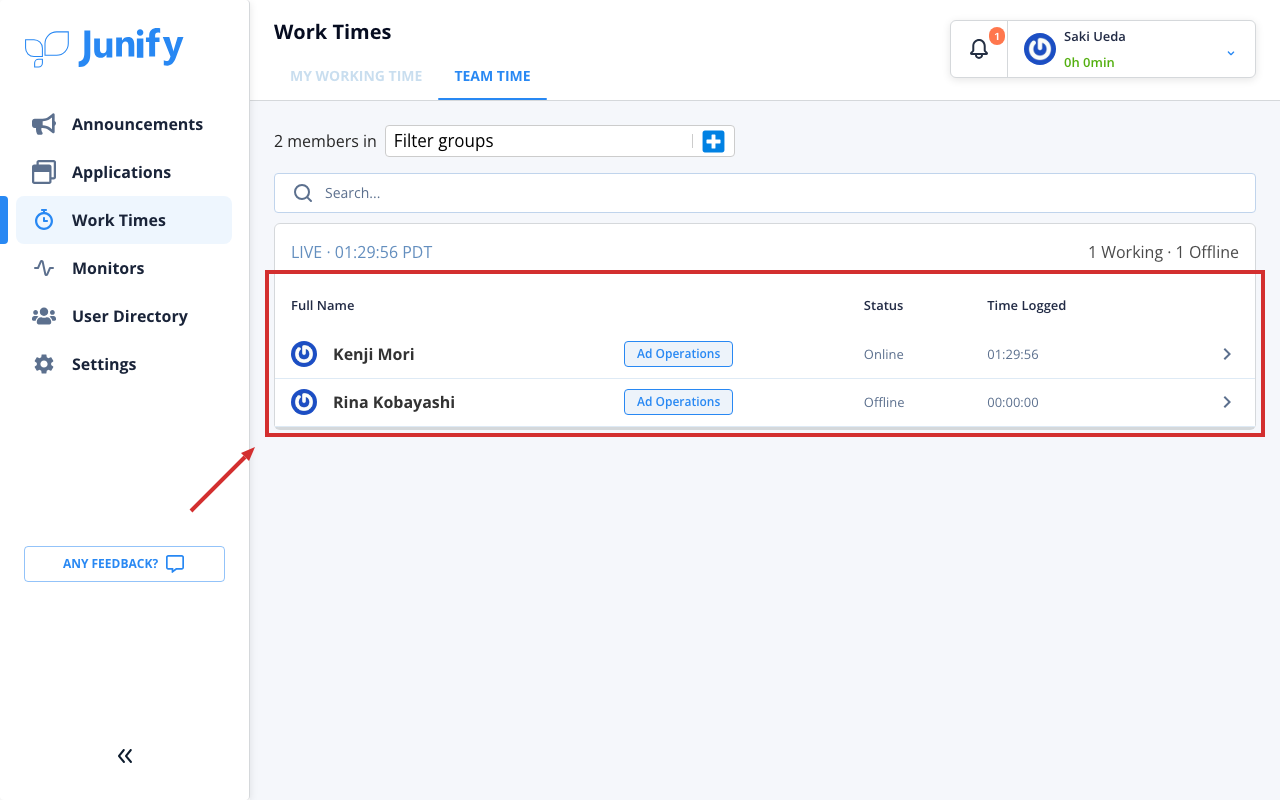Open notifications bell icon
Screen dimensions: 1280x800
point(979,48)
